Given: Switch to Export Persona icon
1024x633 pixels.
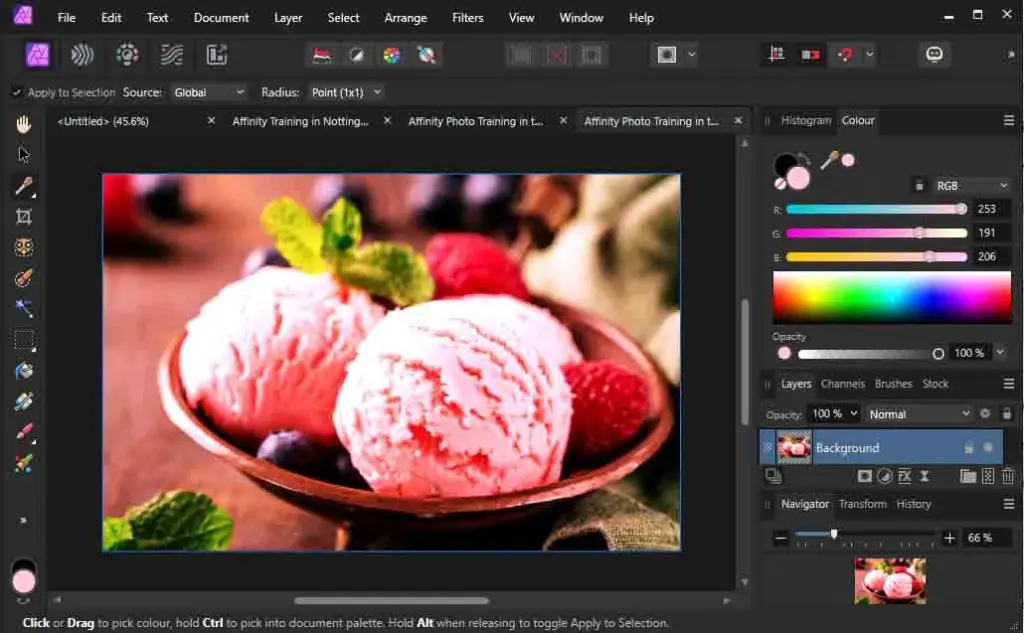Looking at the screenshot, I should pyautogui.click(x=216, y=55).
